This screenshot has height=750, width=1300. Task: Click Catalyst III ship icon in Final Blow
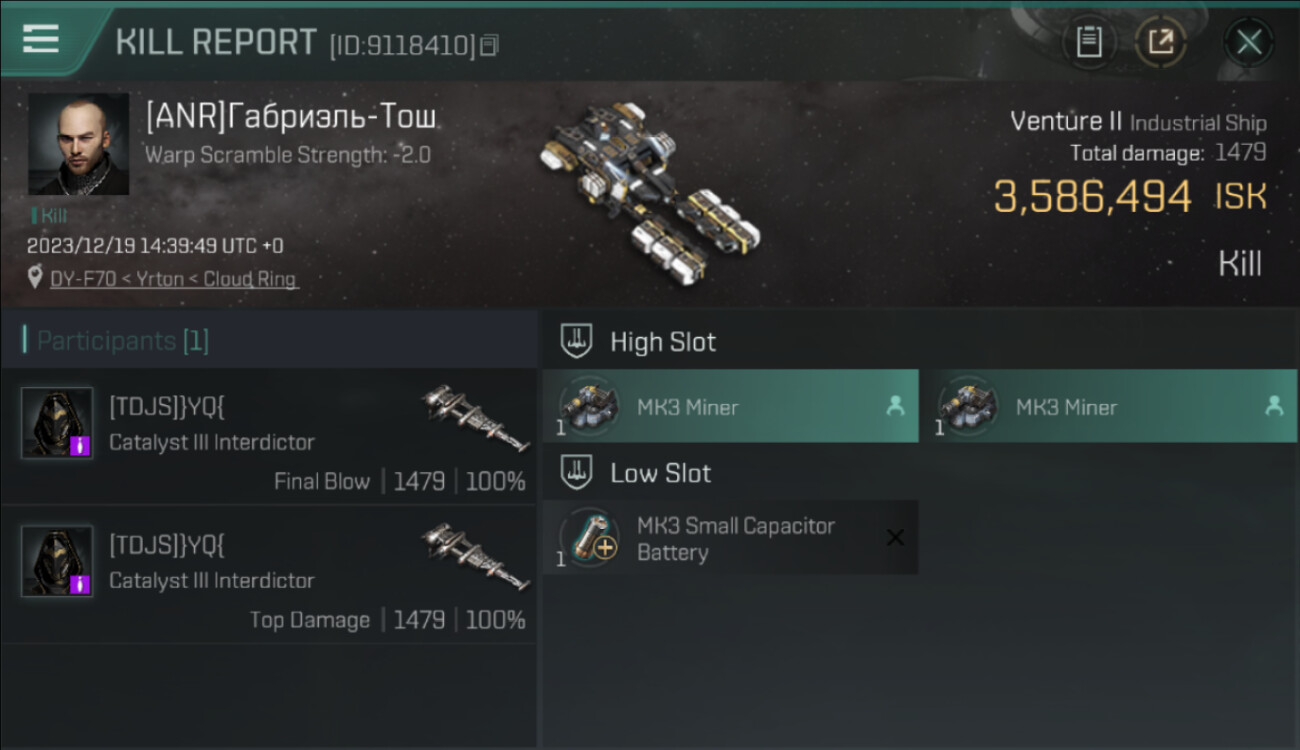click(x=476, y=418)
